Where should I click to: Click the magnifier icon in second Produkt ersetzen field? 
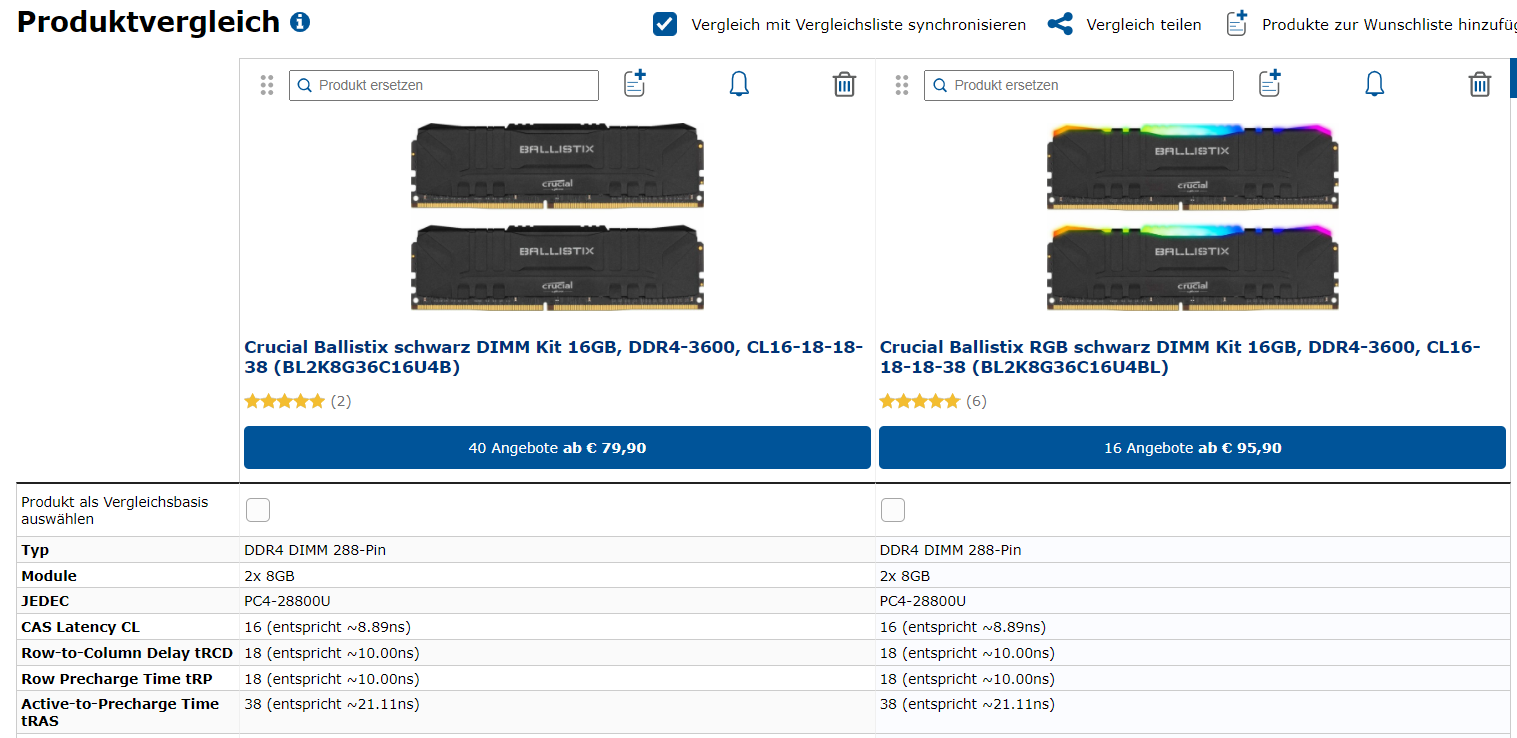pos(940,85)
